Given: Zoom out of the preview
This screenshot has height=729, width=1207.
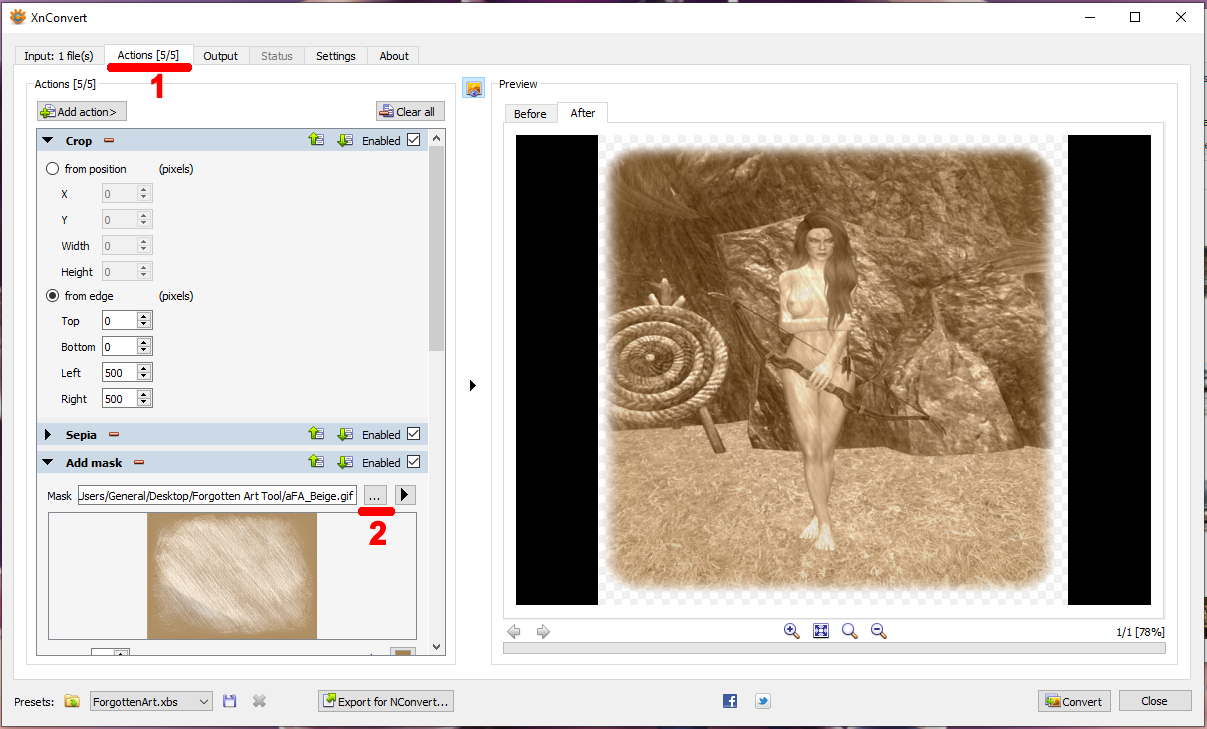Looking at the screenshot, I should 879,631.
